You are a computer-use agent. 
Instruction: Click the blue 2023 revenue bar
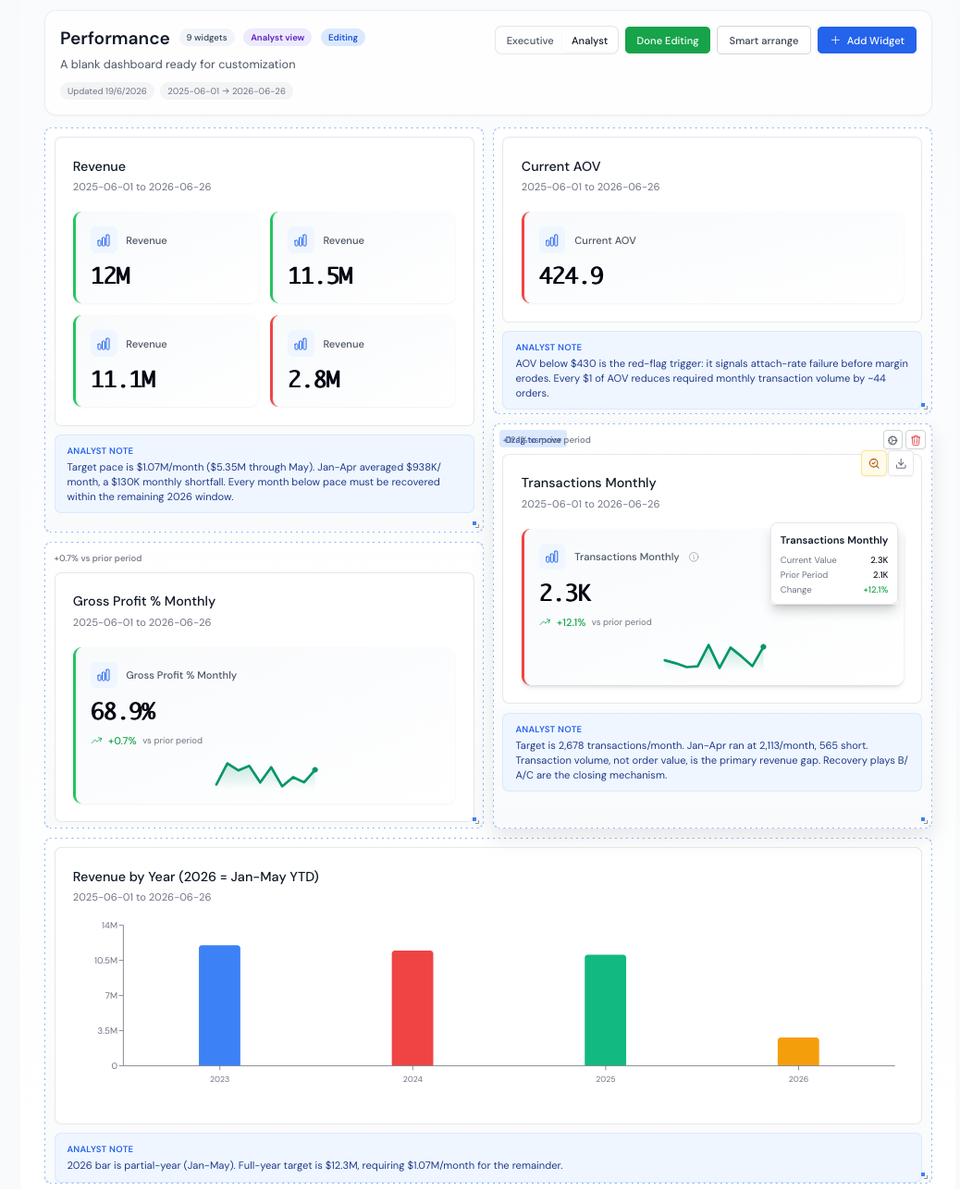[219, 1005]
